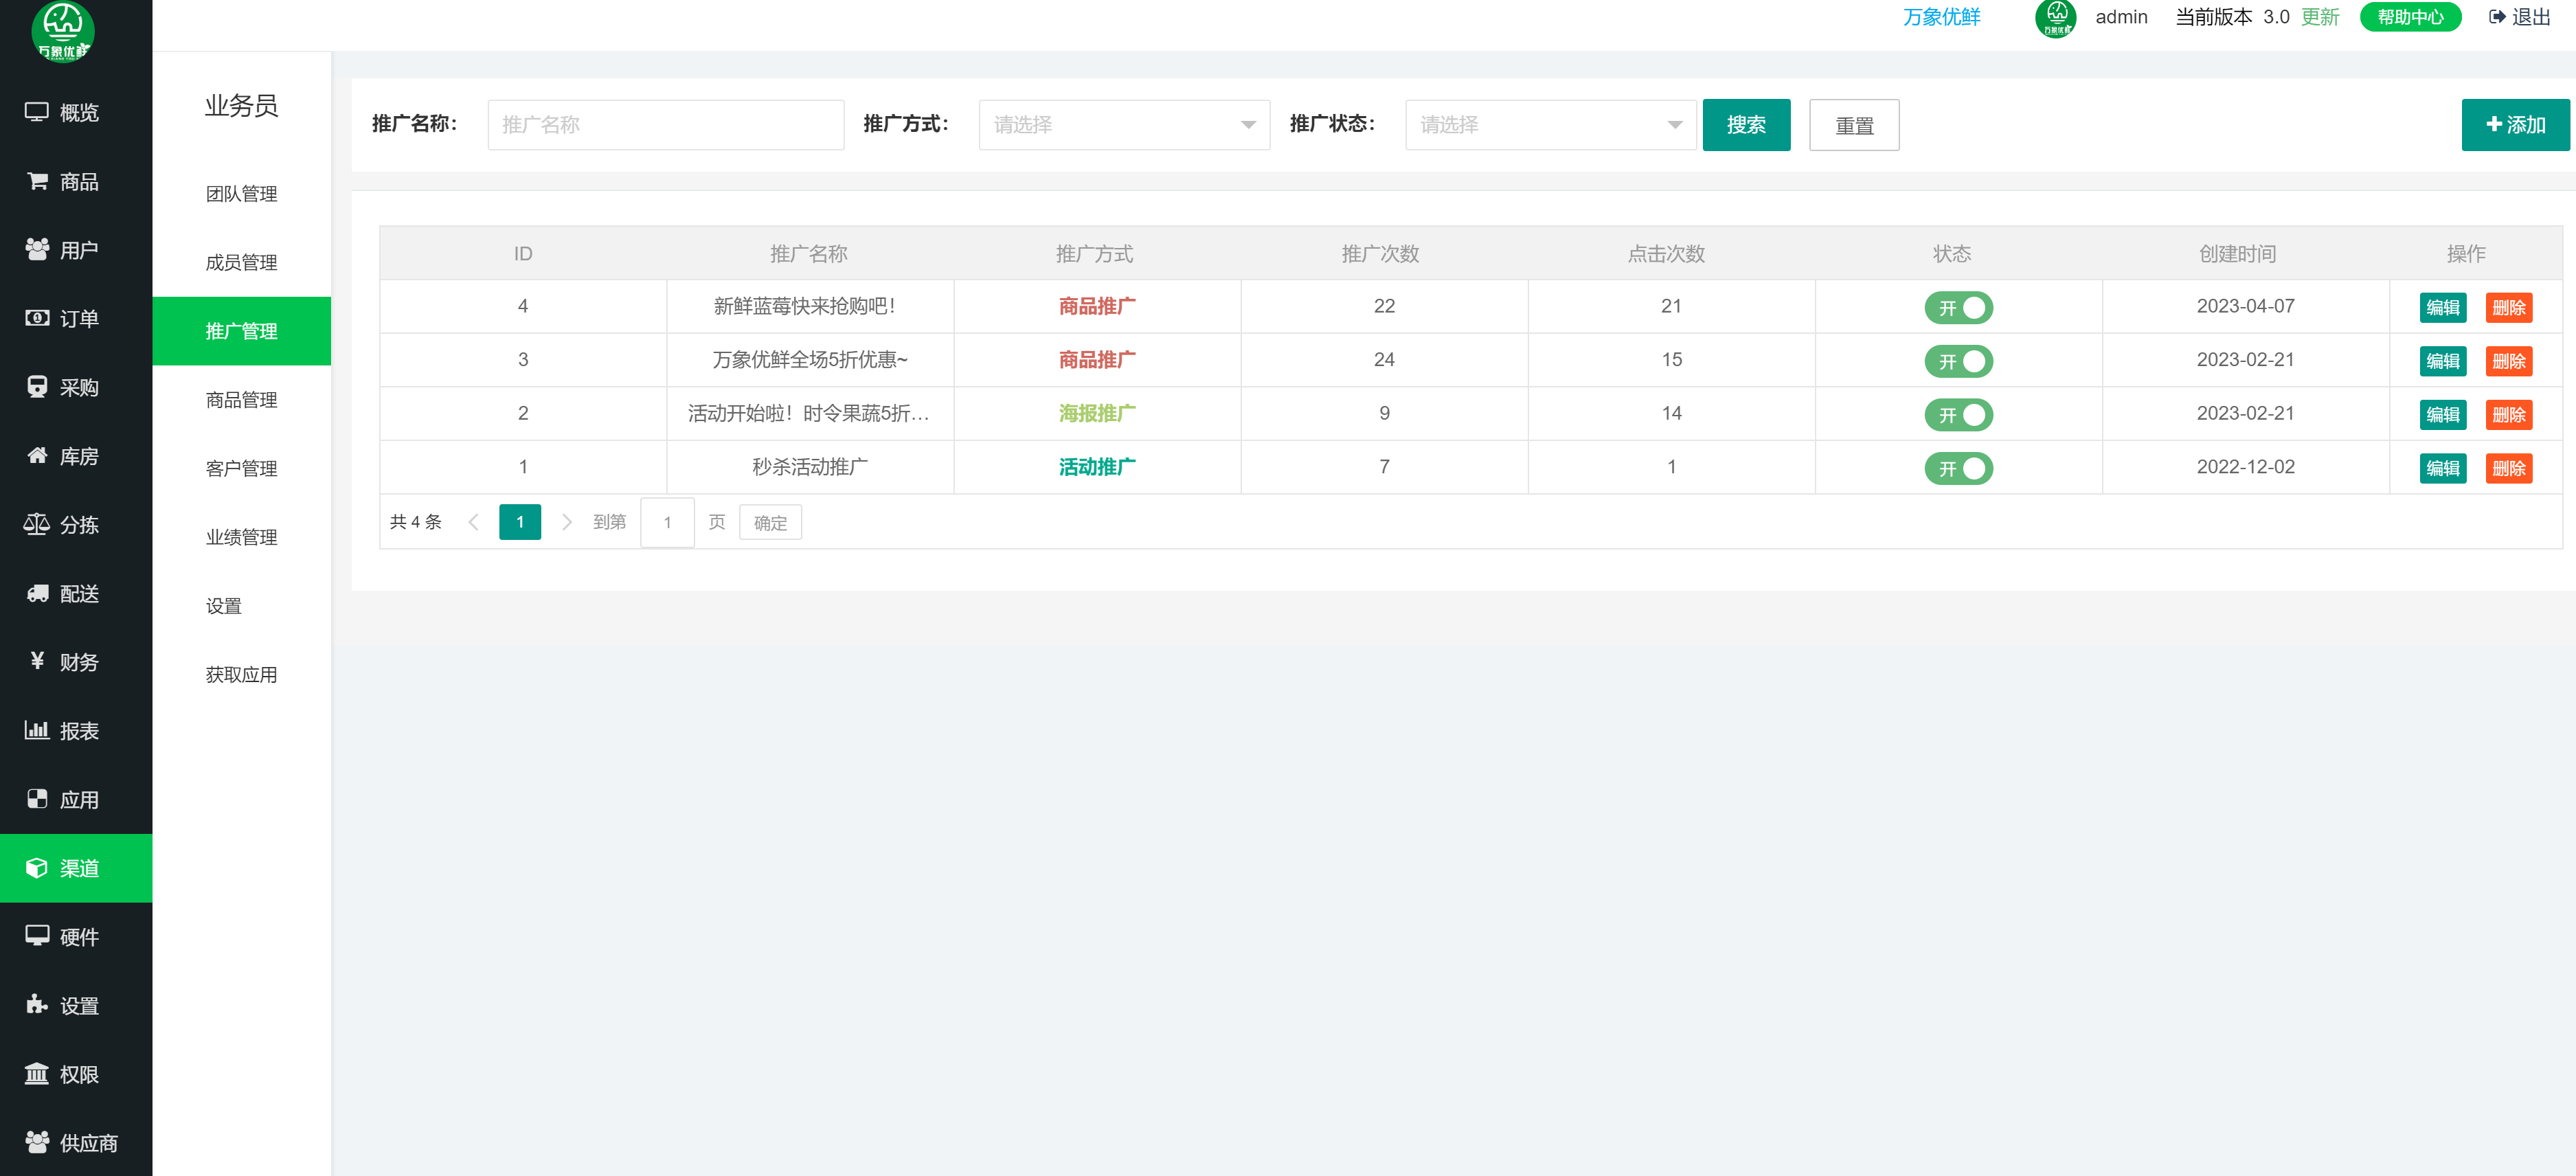Click the 分拣 balance scale icon
The height and width of the screenshot is (1176, 2576).
click(x=37, y=524)
